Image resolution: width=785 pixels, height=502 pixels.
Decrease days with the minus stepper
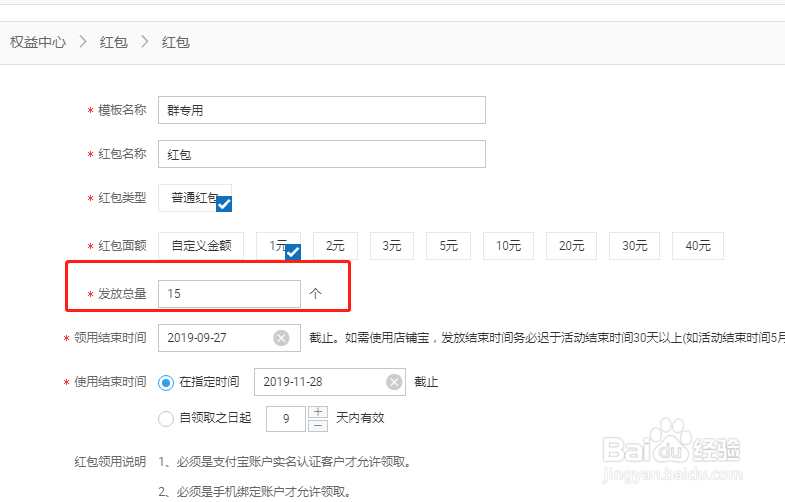pyautogui.click(x=318, y=425)
